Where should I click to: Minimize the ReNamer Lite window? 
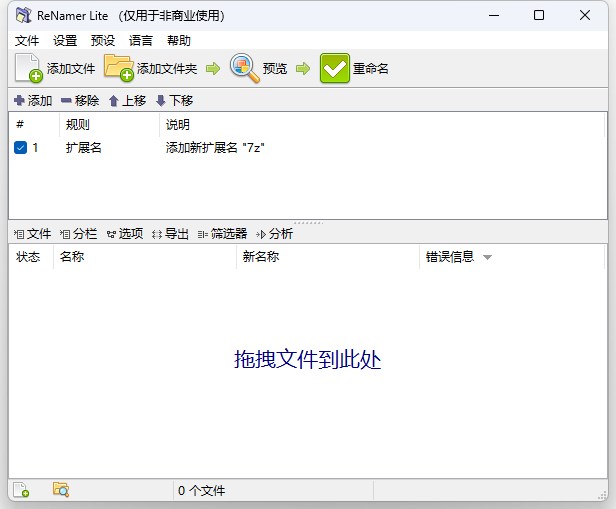tap(494, 16)
